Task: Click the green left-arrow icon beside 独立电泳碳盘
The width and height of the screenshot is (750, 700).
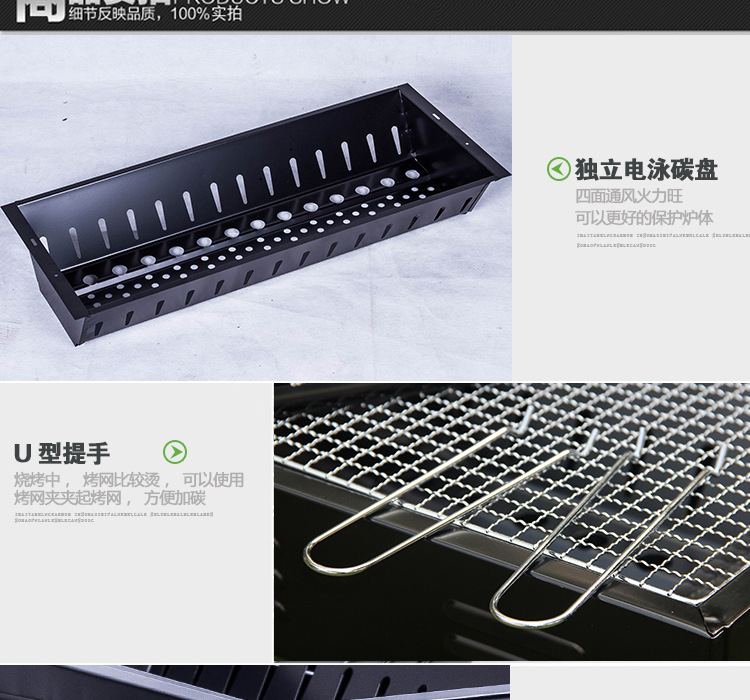Action: (x=558, y=169)
